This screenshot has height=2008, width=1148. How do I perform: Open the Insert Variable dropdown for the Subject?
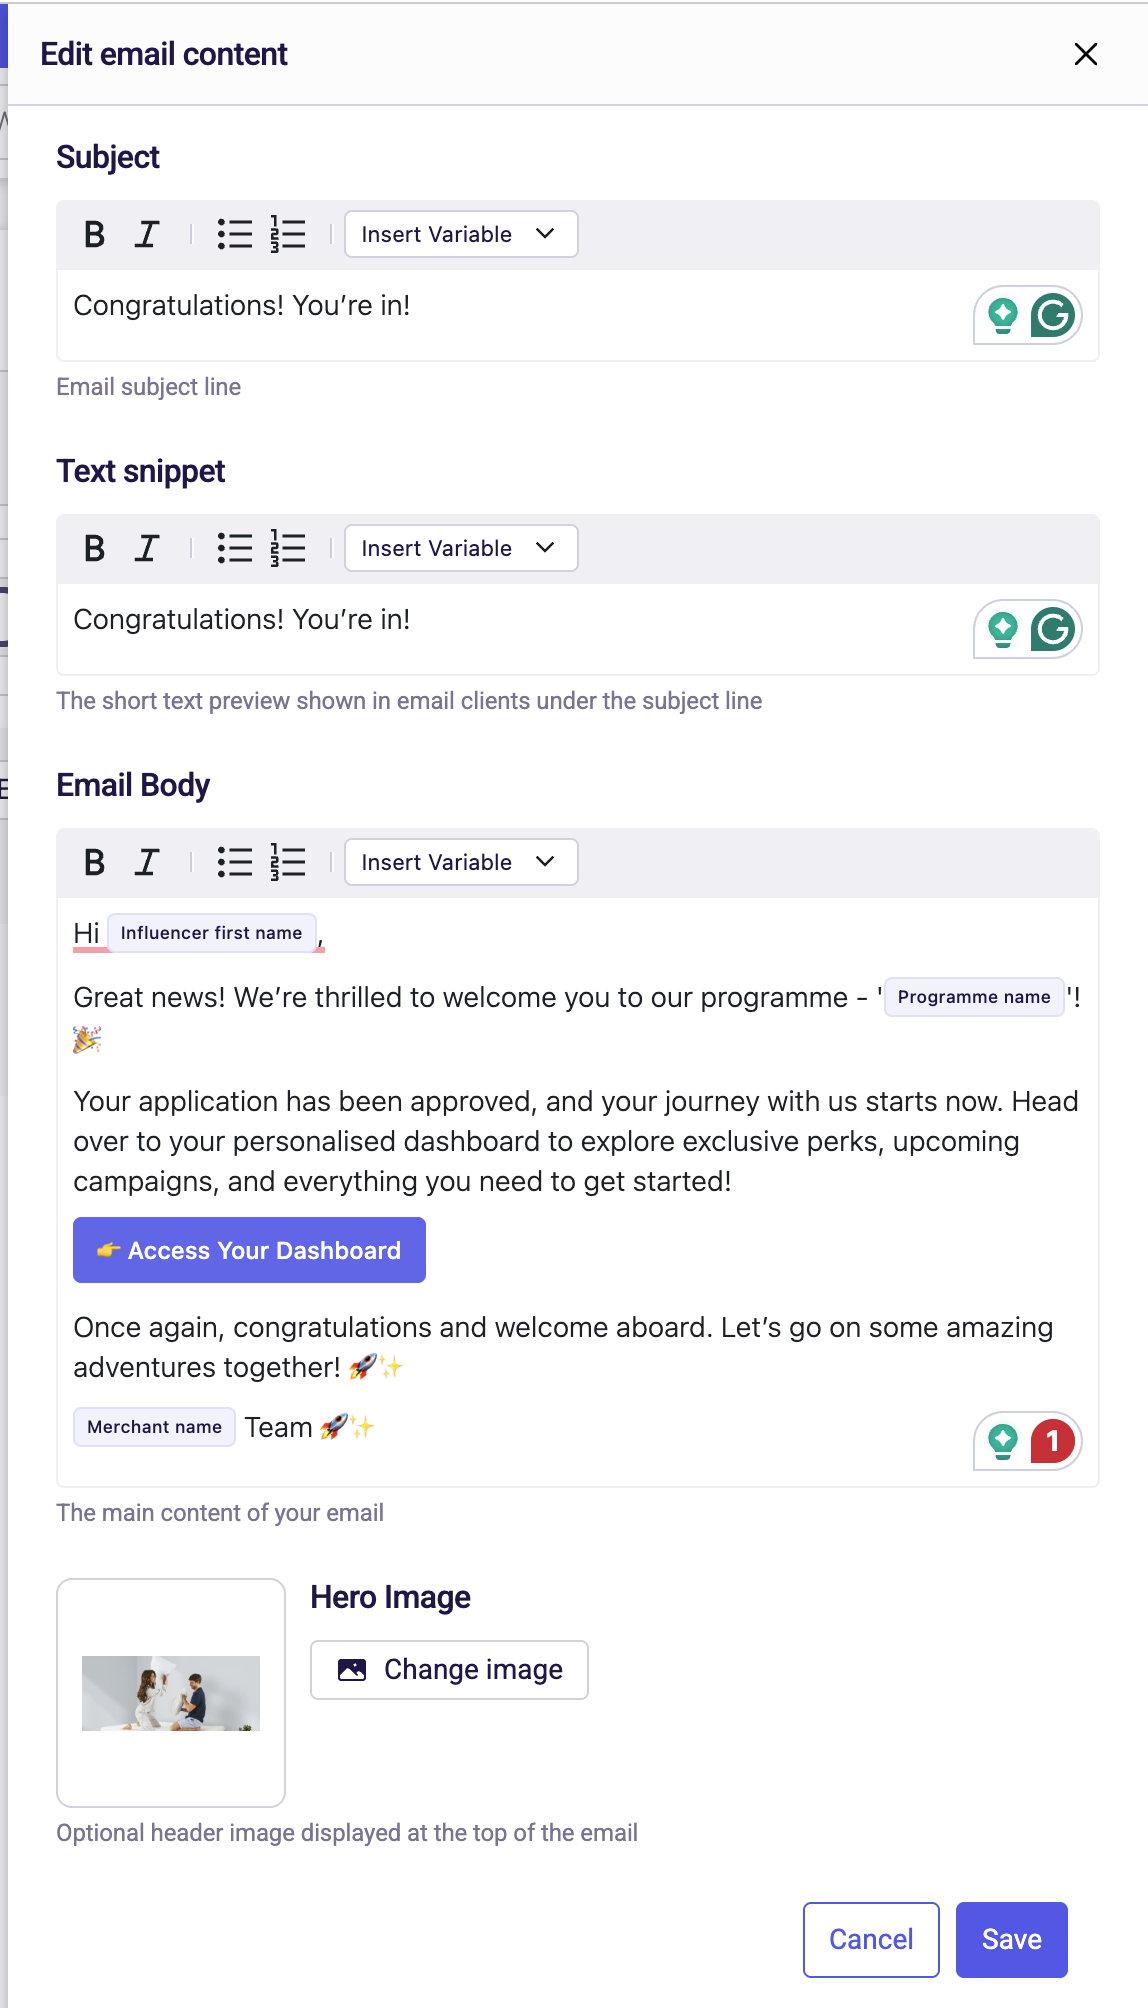[460, 234]
